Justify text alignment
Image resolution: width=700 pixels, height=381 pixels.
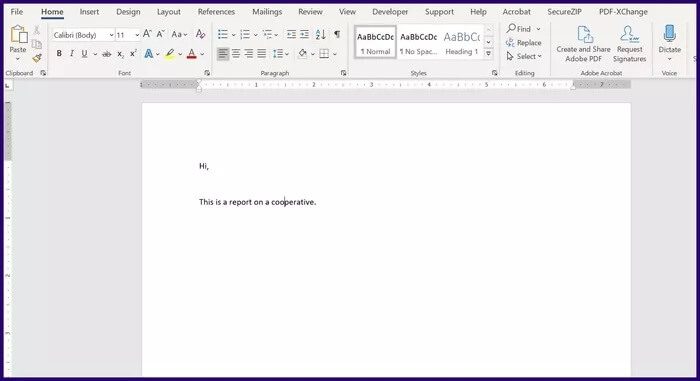(262, 54)
